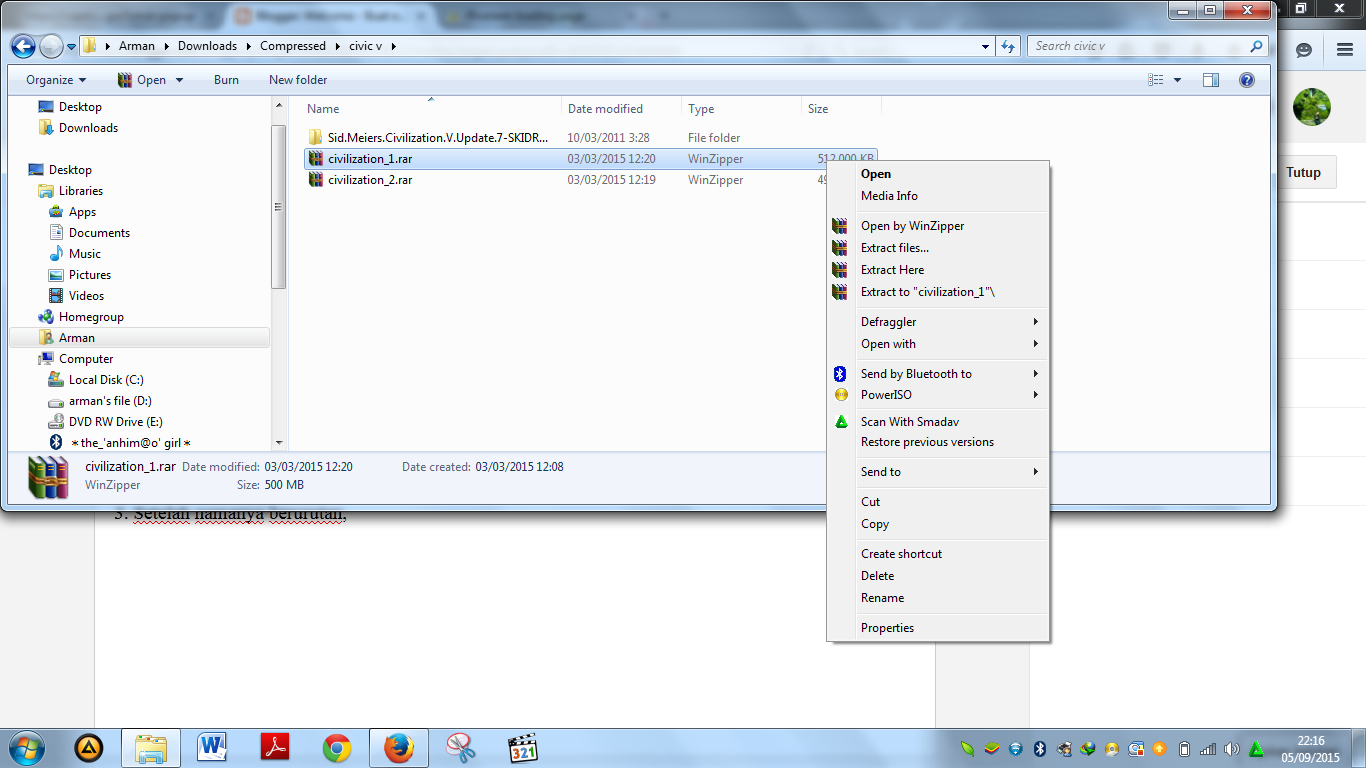Open the dropdown arrow beside the Open button
Image resolution: width=1366 pixels, height=768 pixels.
click(180, 80)
